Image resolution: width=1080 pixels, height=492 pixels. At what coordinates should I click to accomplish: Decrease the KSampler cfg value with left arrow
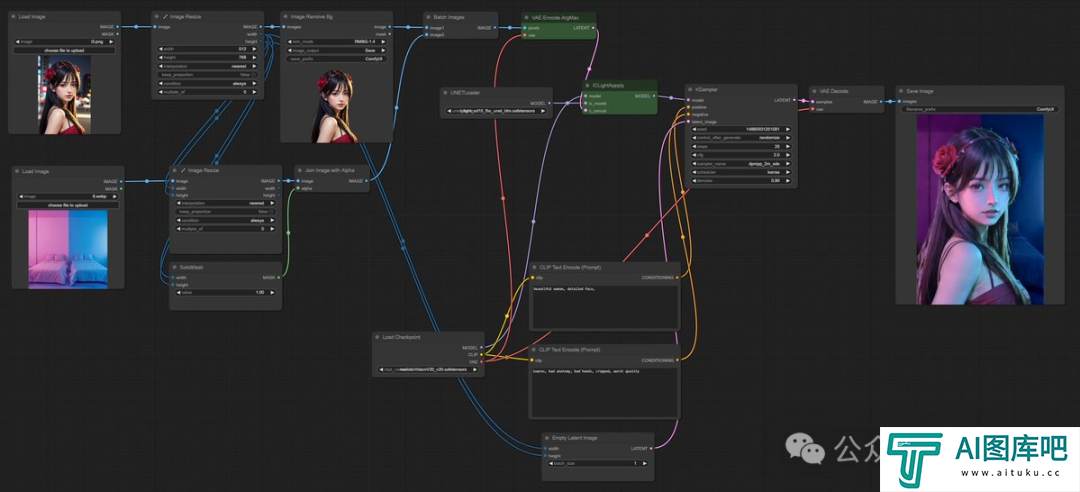point(694,154)
